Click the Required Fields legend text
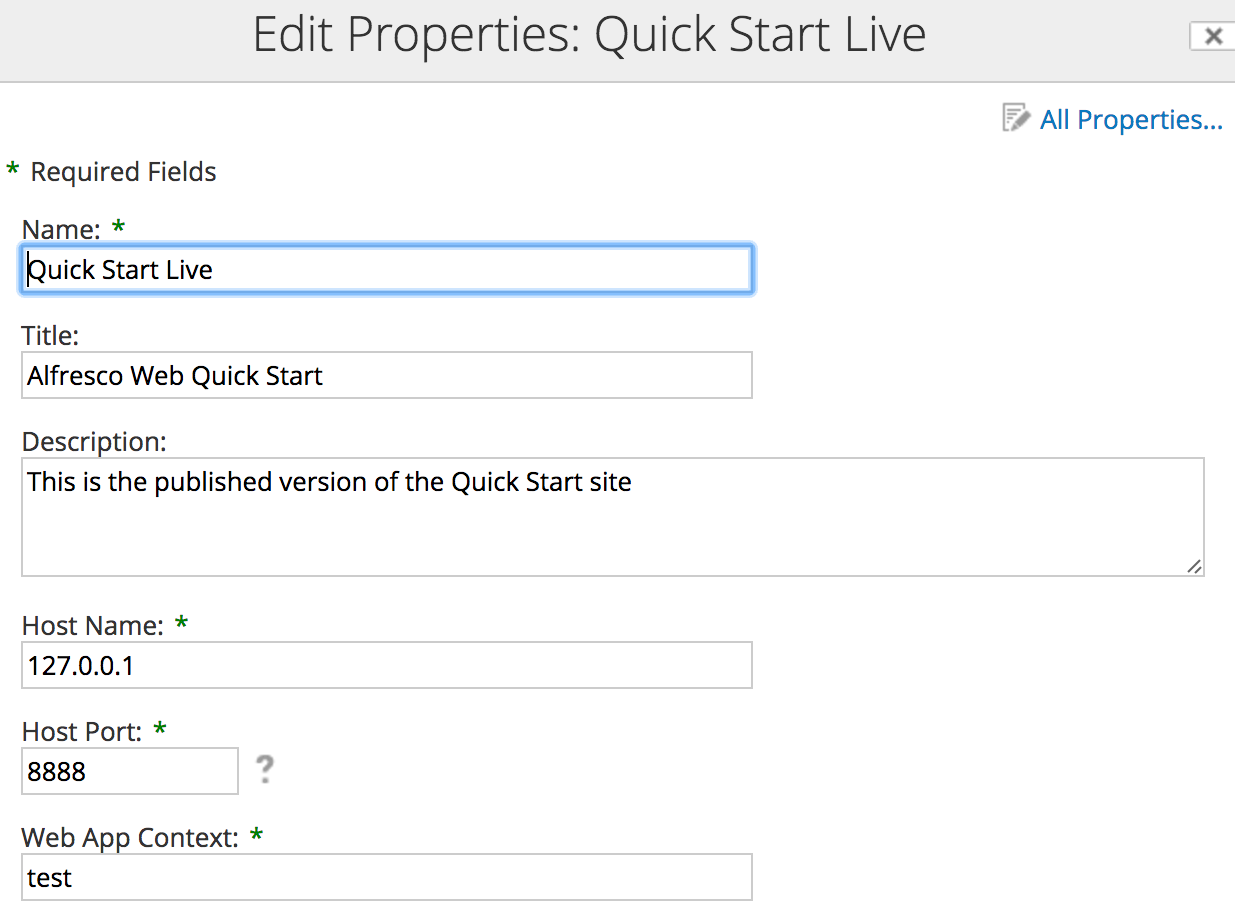1235x901 pixels. [x=123, y=172]
